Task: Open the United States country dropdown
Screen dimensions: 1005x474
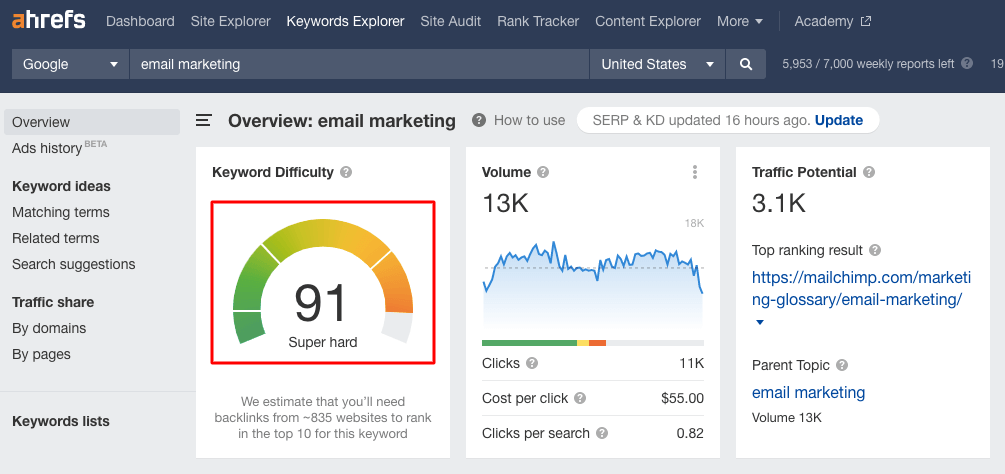Action: pyautogui.click(x=659, y=64)
